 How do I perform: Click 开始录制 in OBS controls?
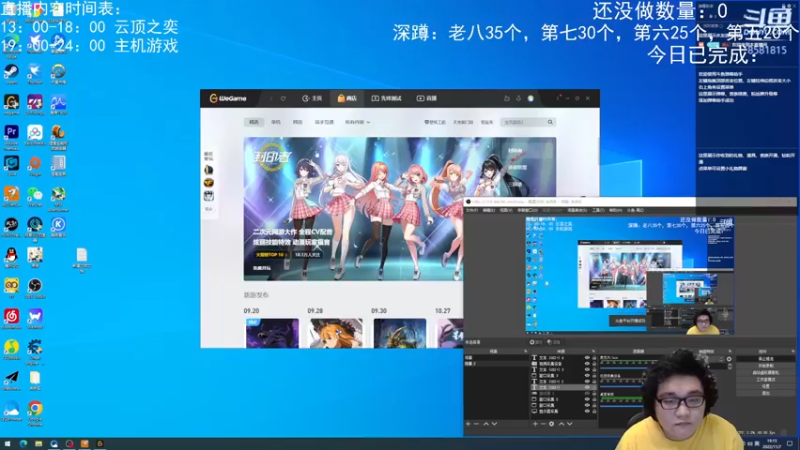[x=766, y=365]
